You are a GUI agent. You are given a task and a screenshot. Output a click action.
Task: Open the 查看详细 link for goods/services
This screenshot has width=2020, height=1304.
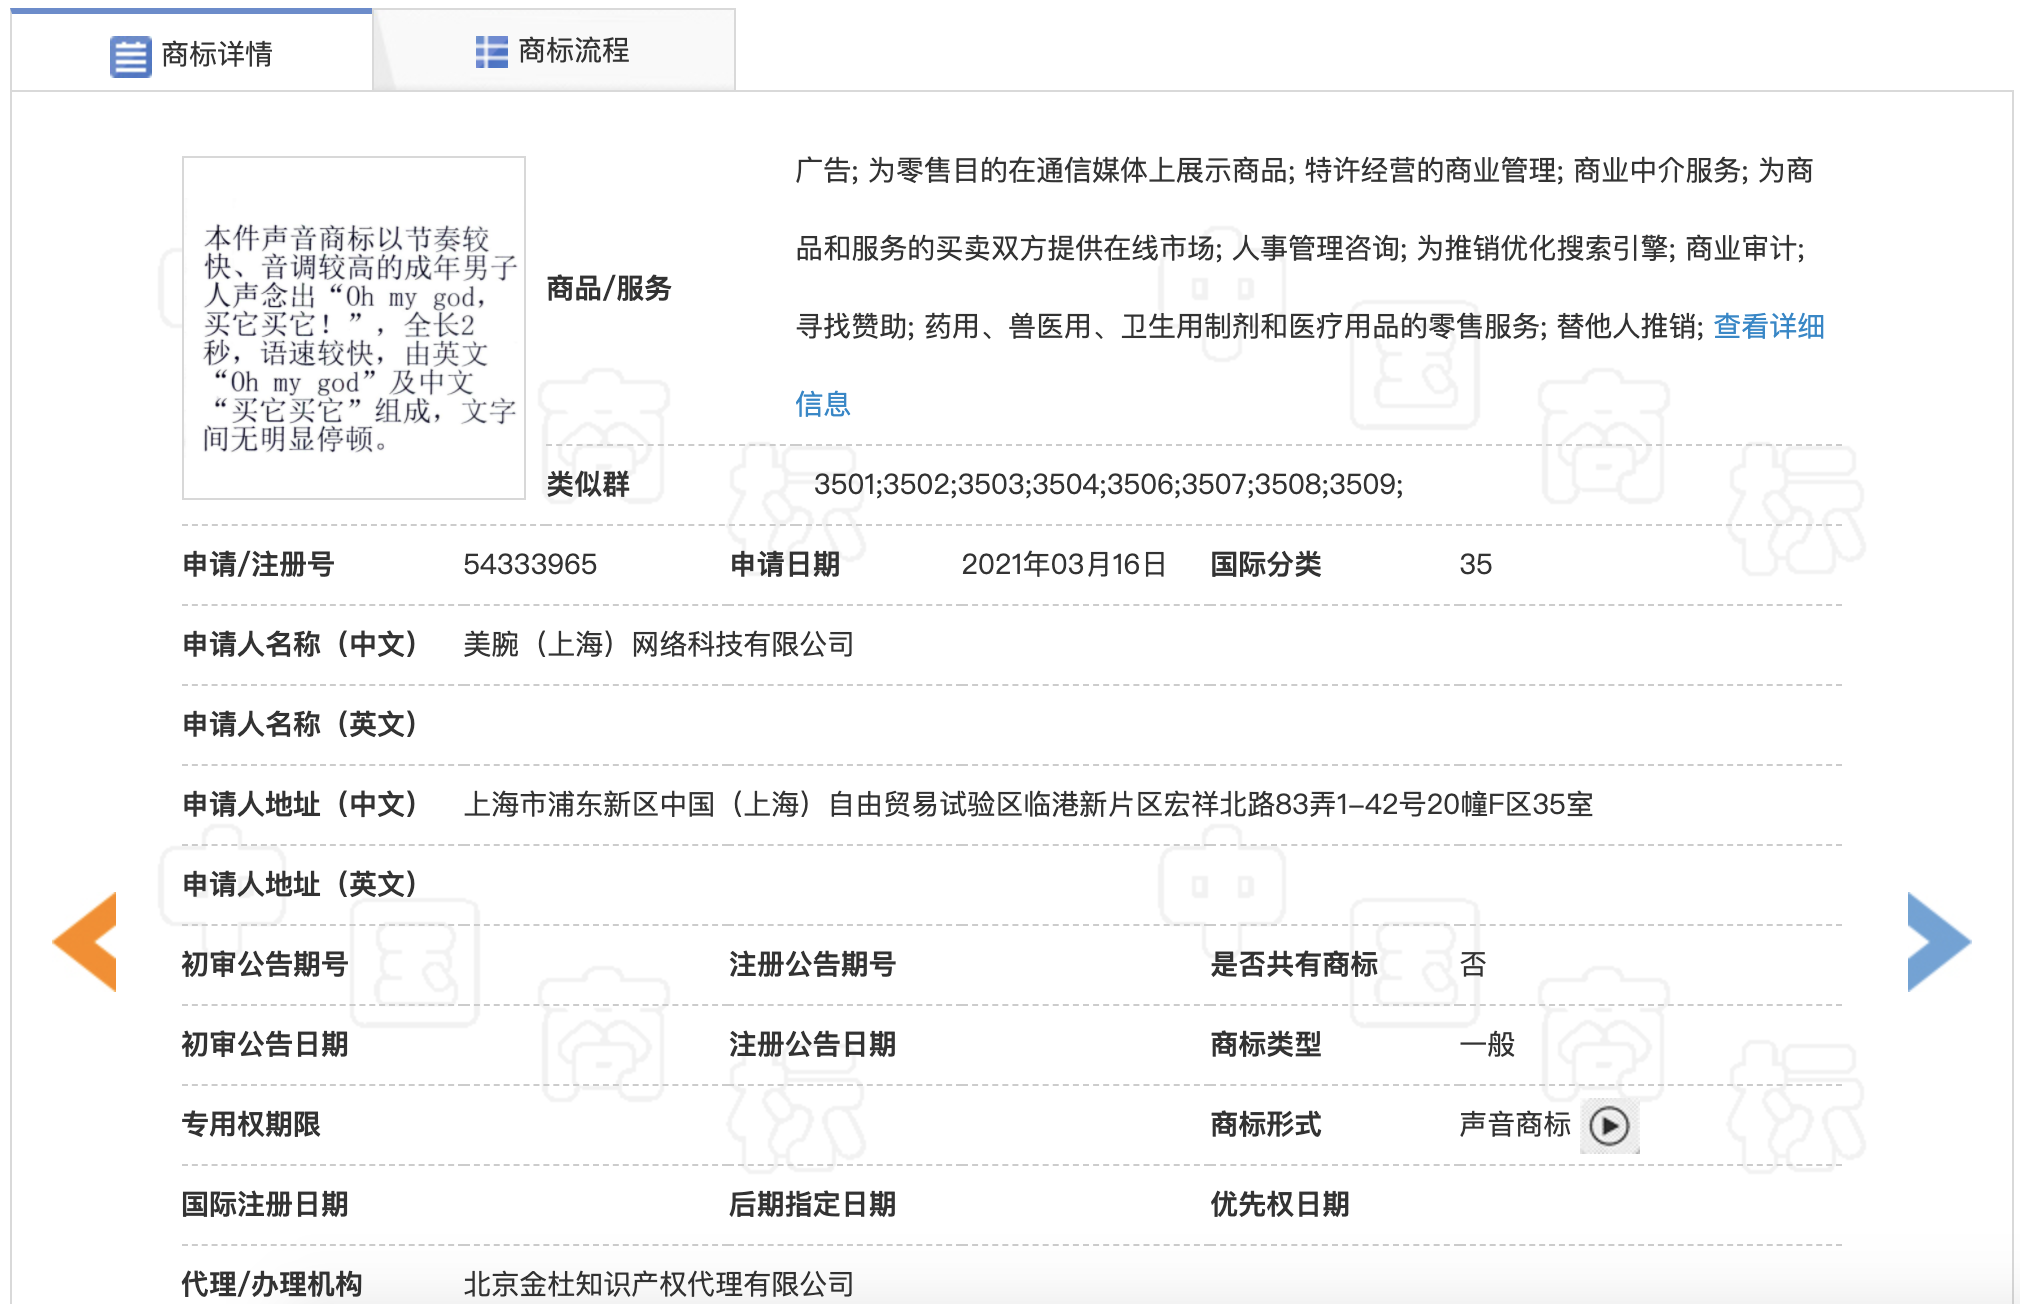[x=1768, y=326]
